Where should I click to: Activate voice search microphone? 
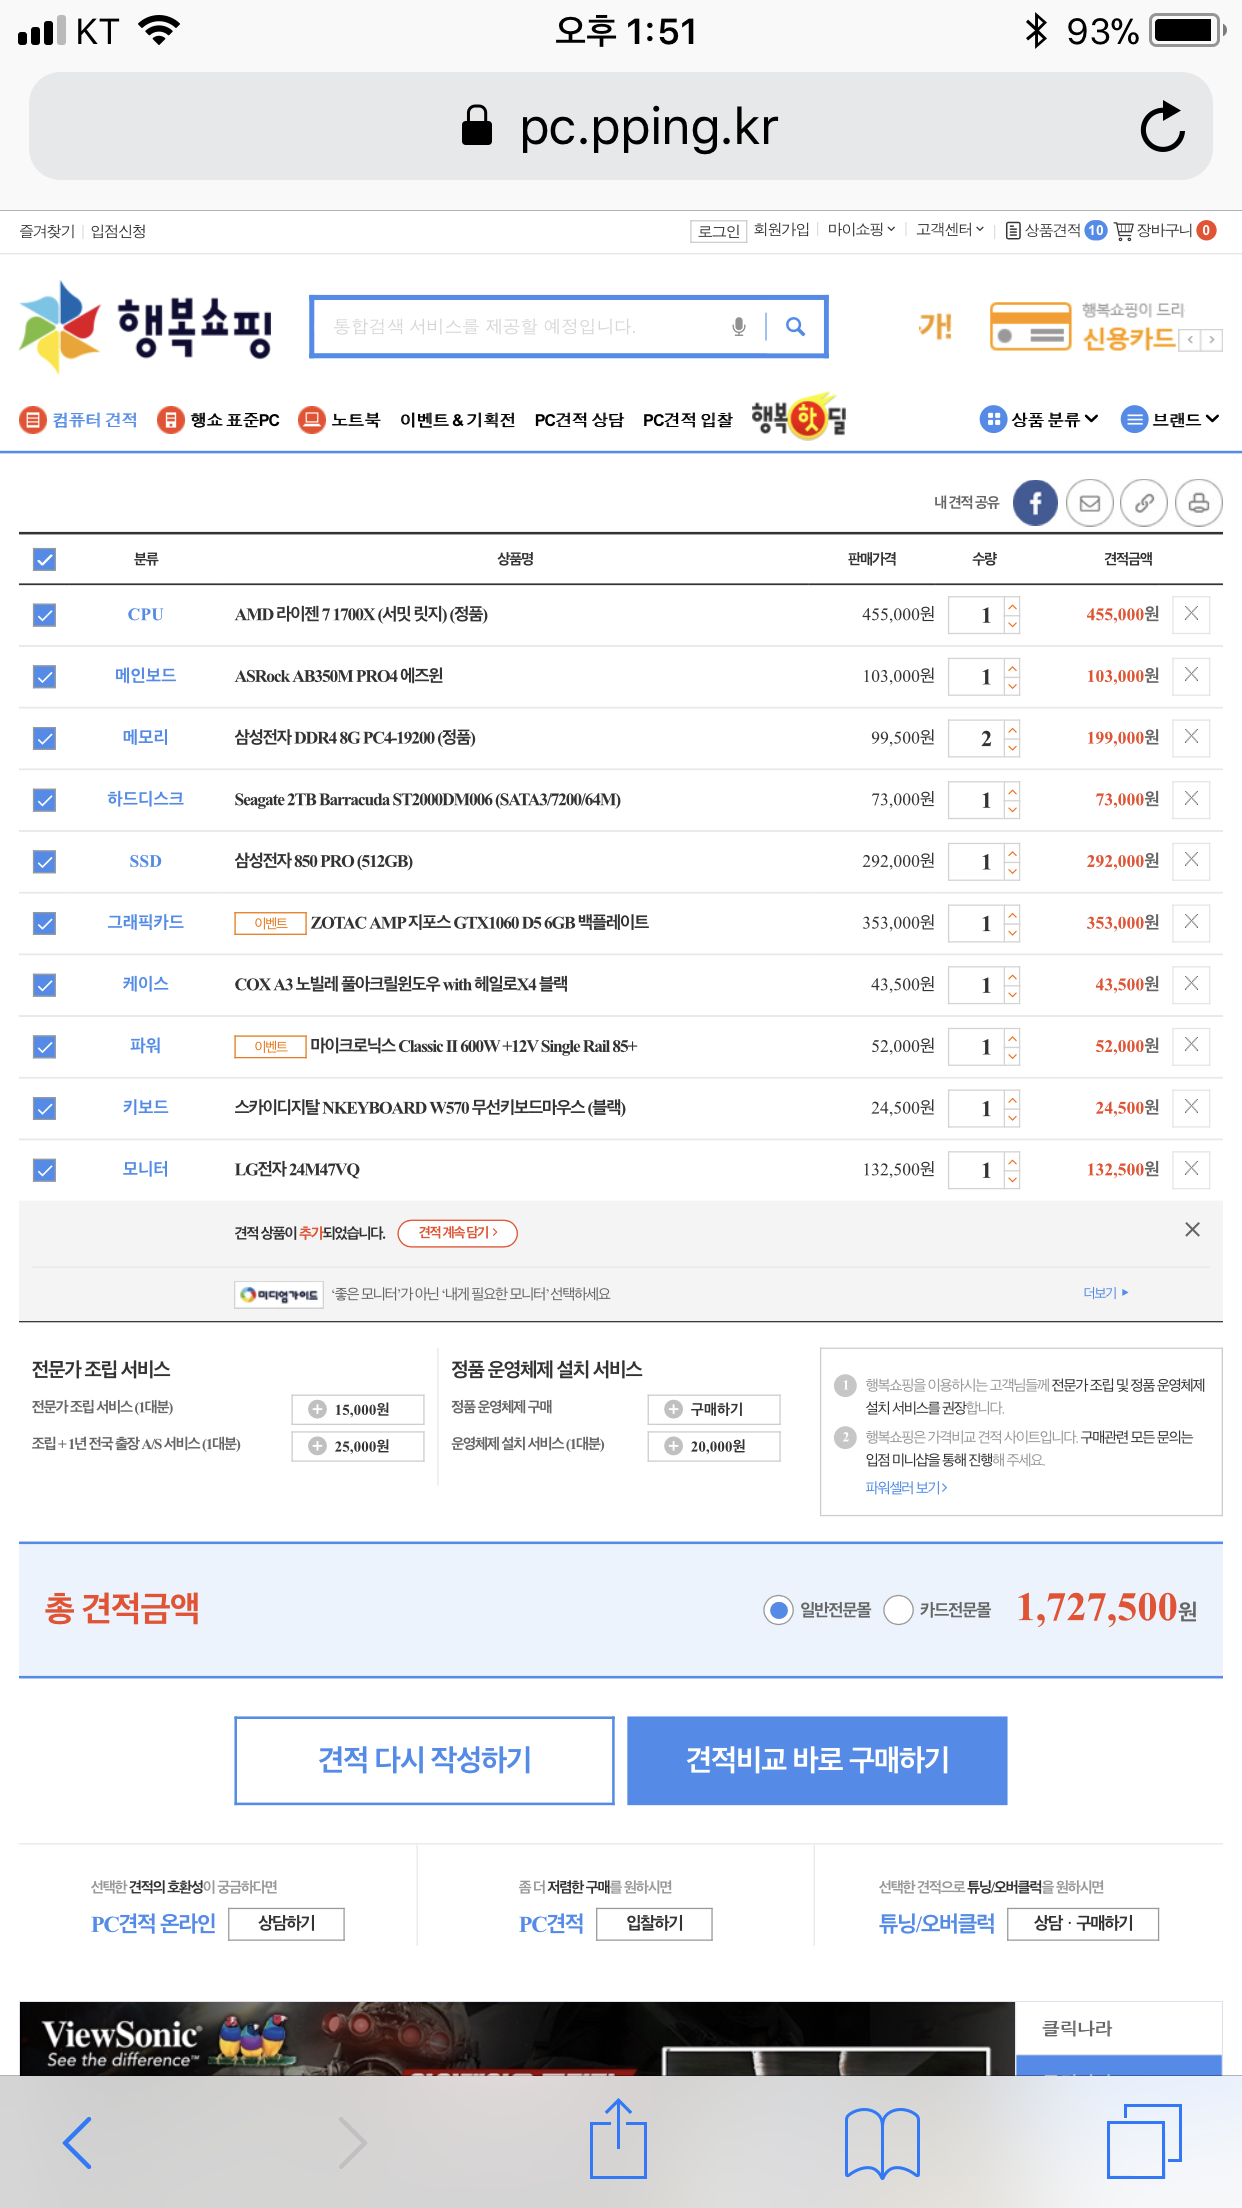click(739, 326)
